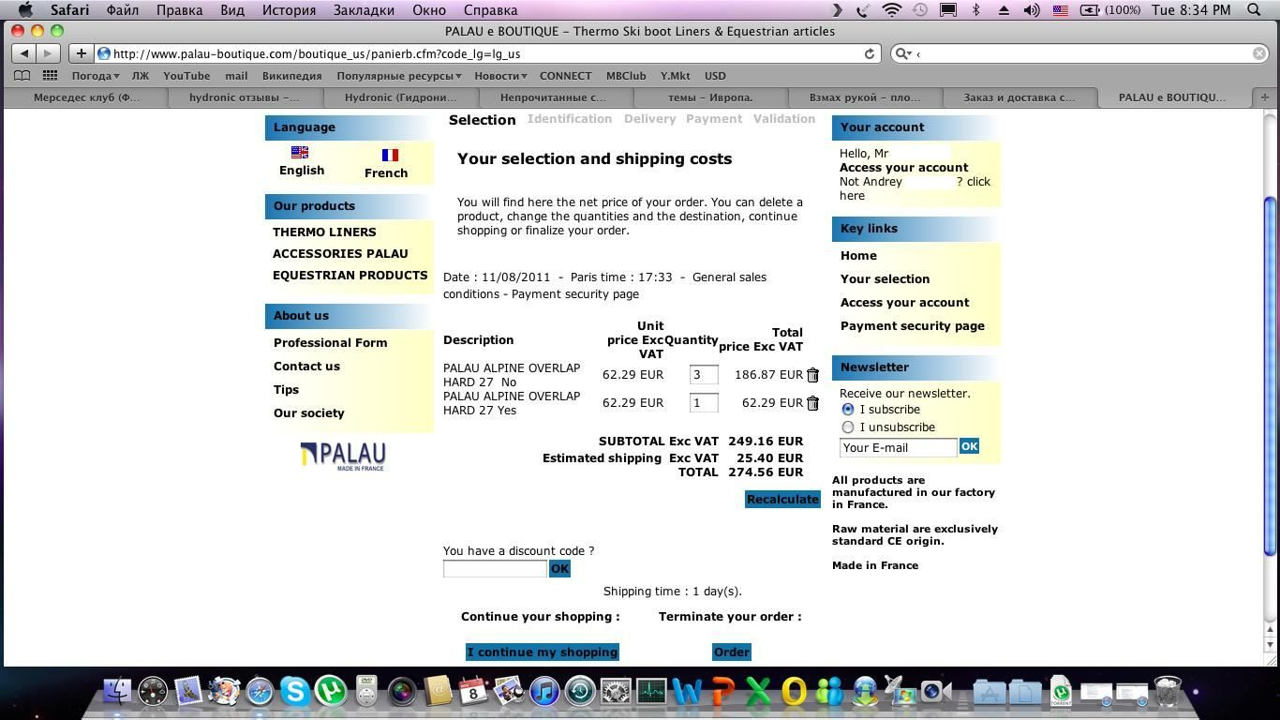Select the English flag icon

click(x=300, y=153)
